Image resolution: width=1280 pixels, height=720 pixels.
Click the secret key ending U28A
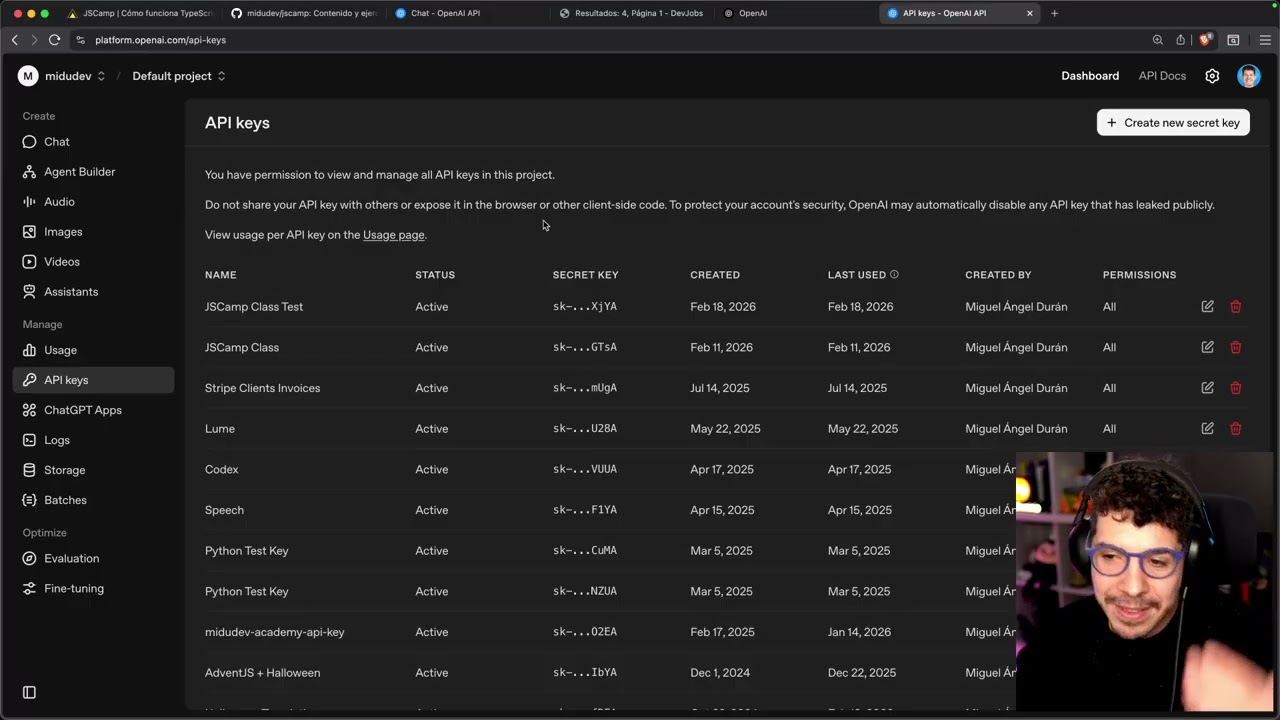(x=585, y=429)
